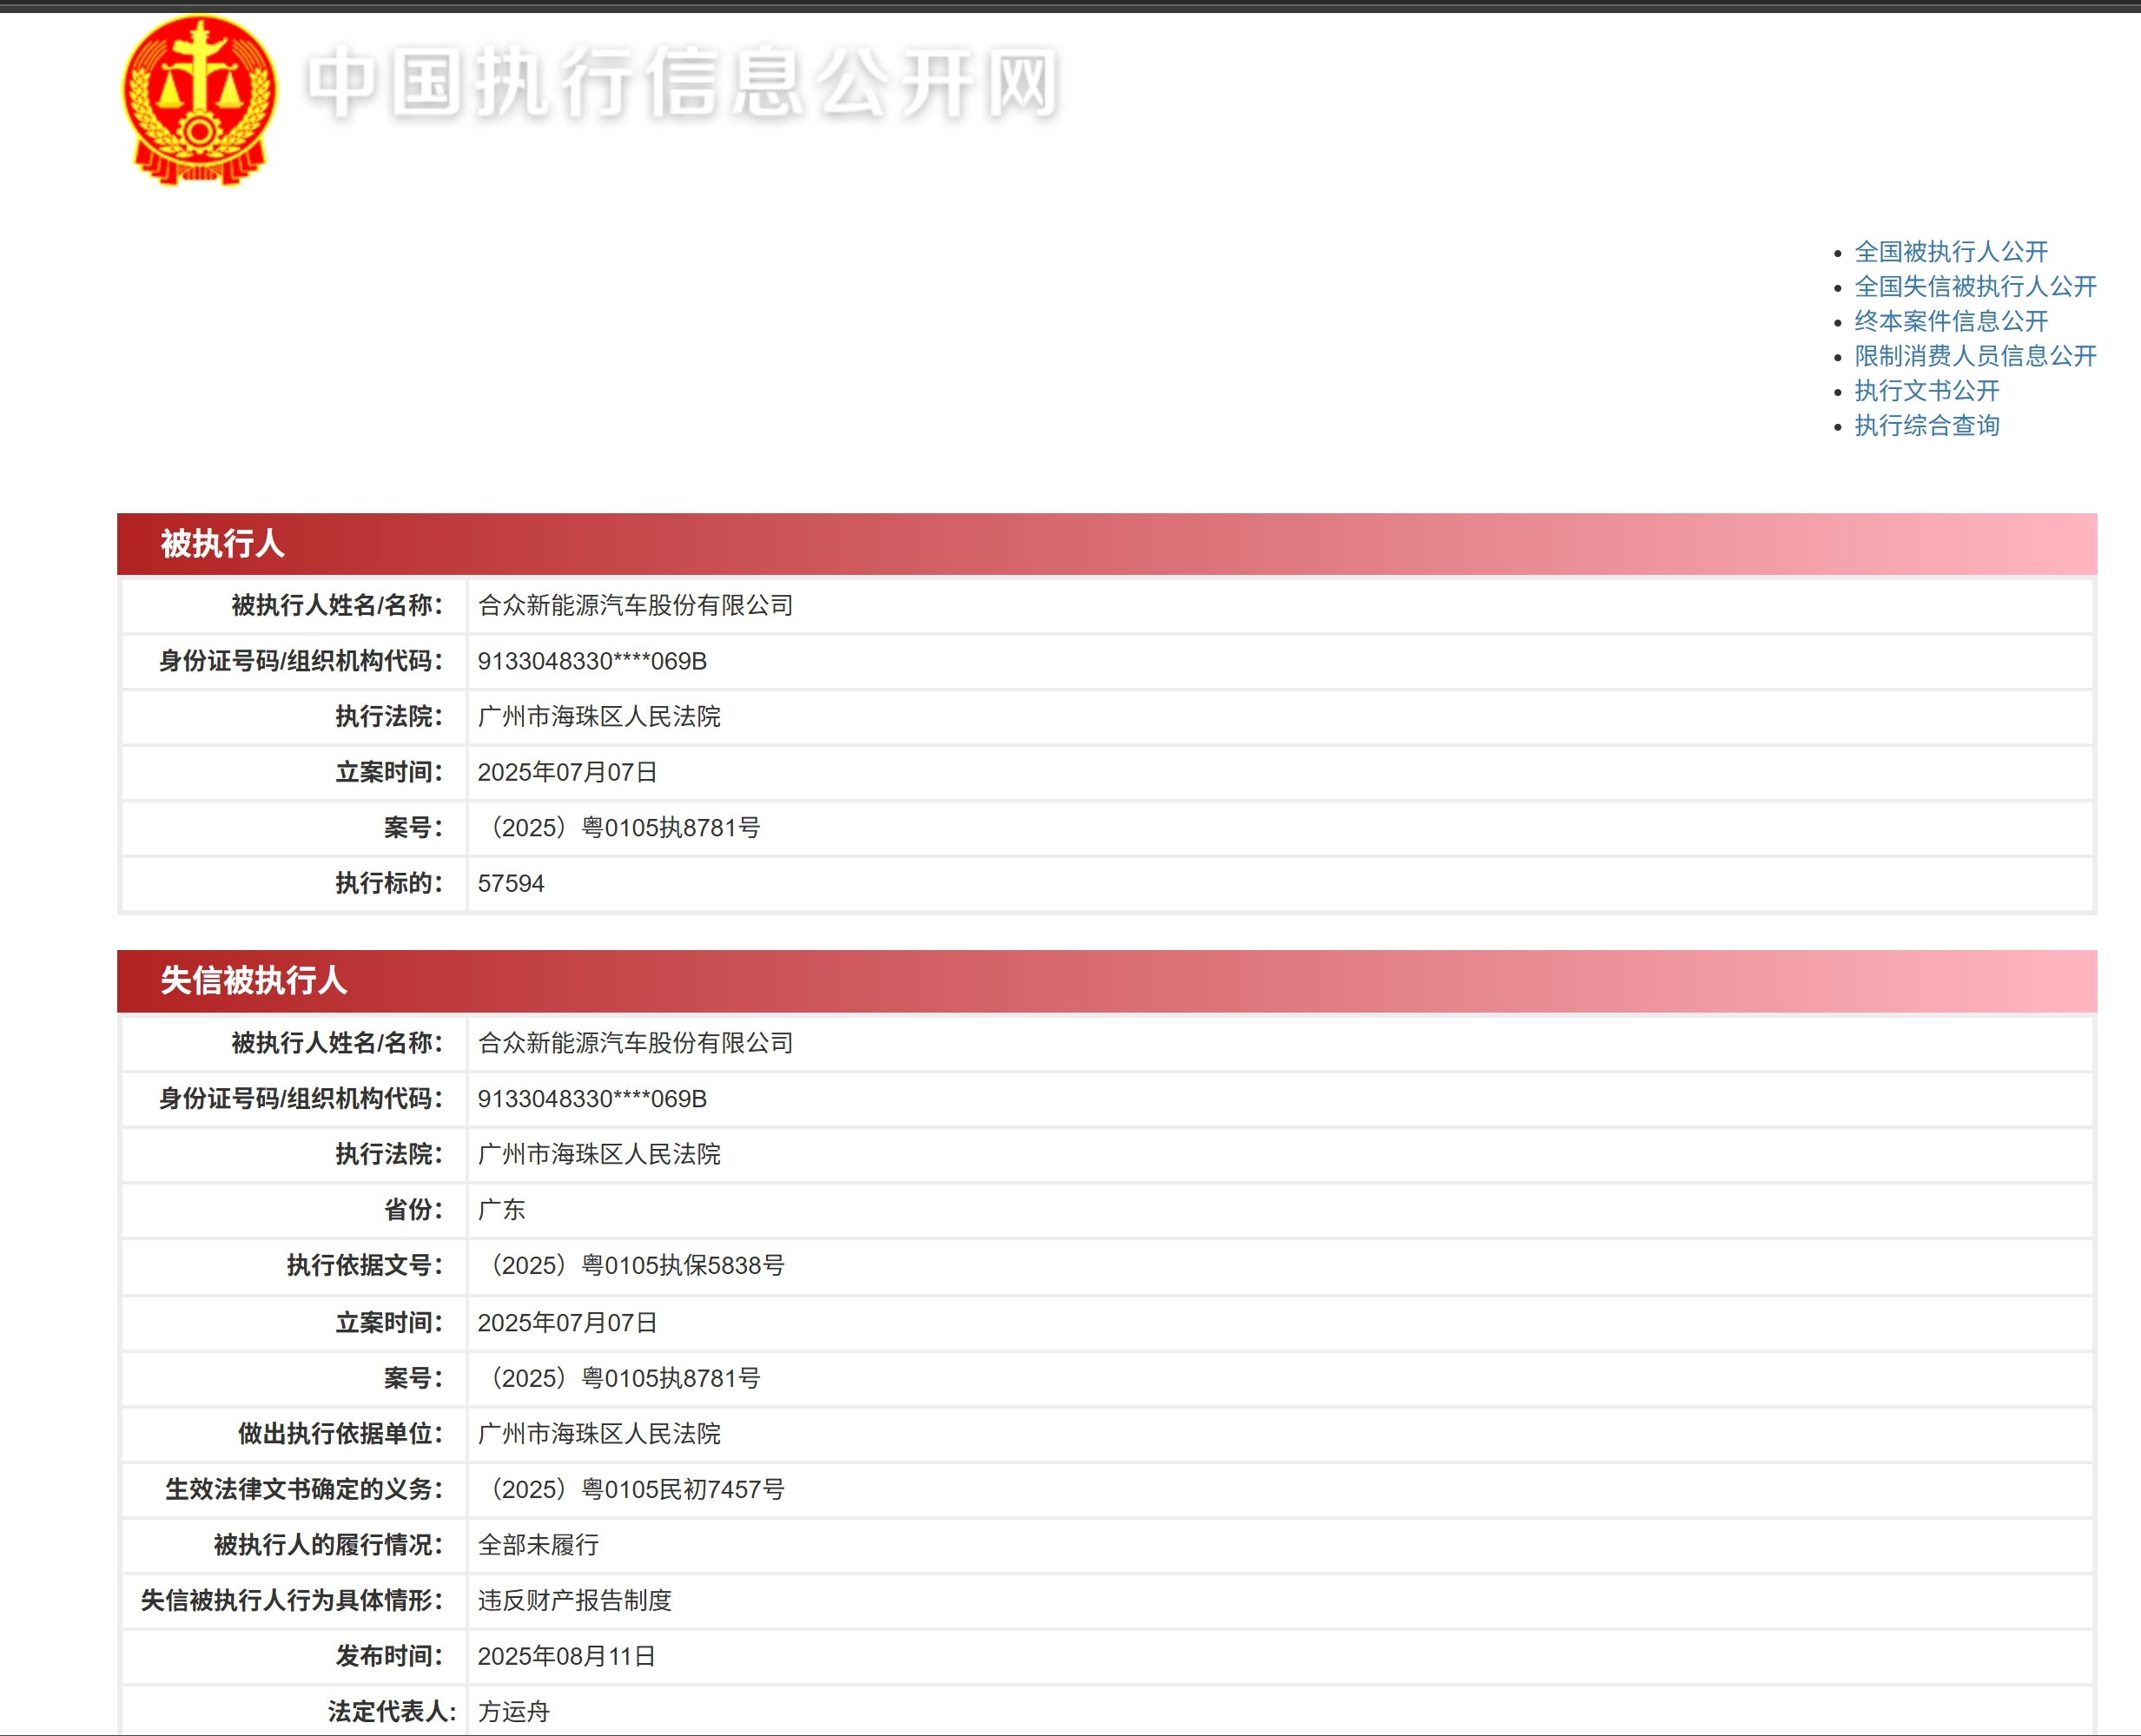
Task: Select fulfillment status 全部未履行
Action: (x=538, y=1545)
